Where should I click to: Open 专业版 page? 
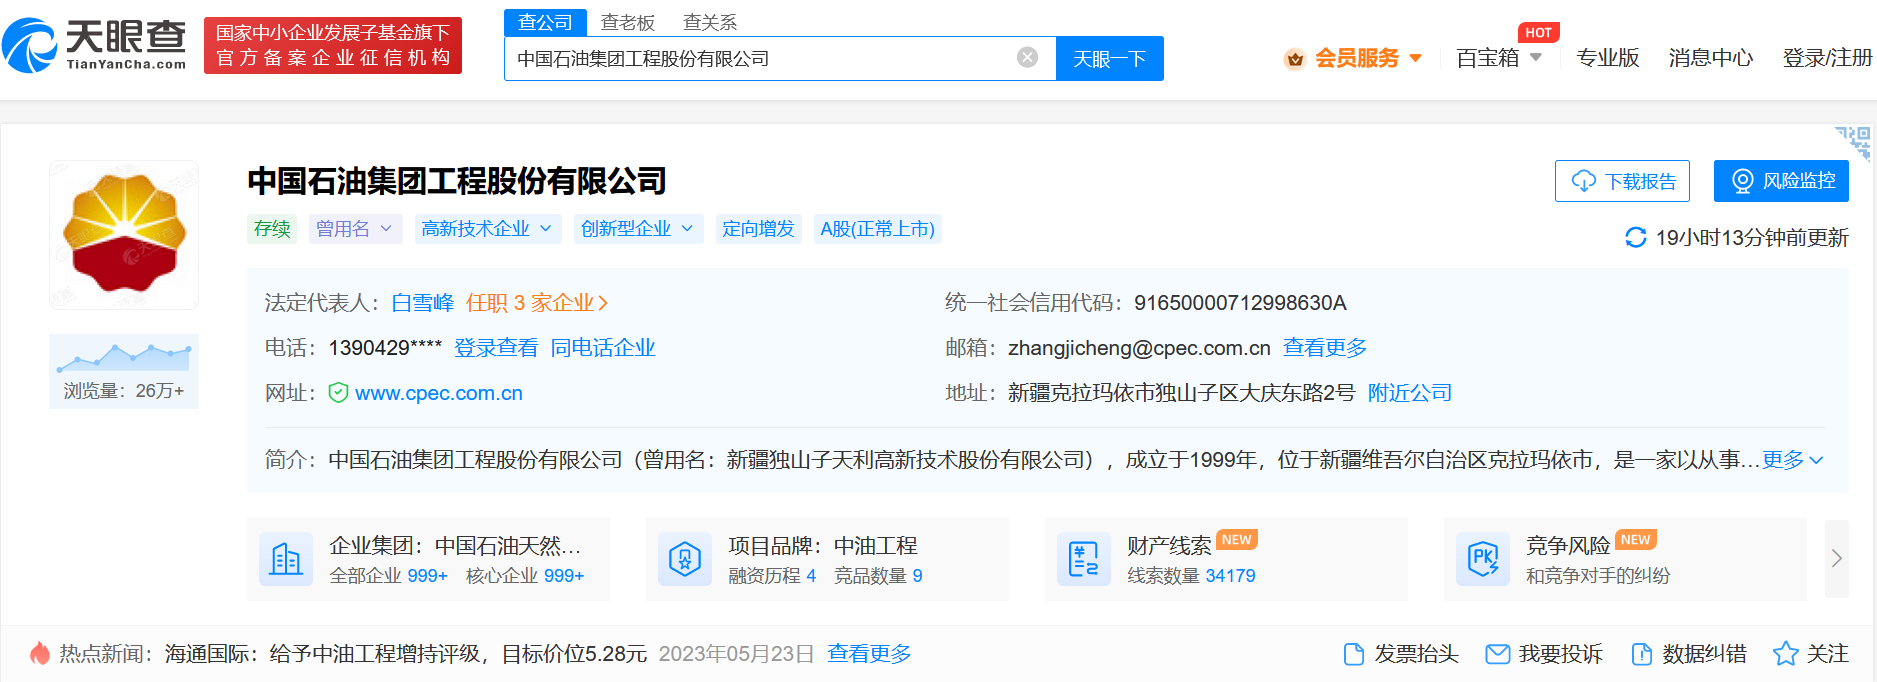(x=1607, y=58)
